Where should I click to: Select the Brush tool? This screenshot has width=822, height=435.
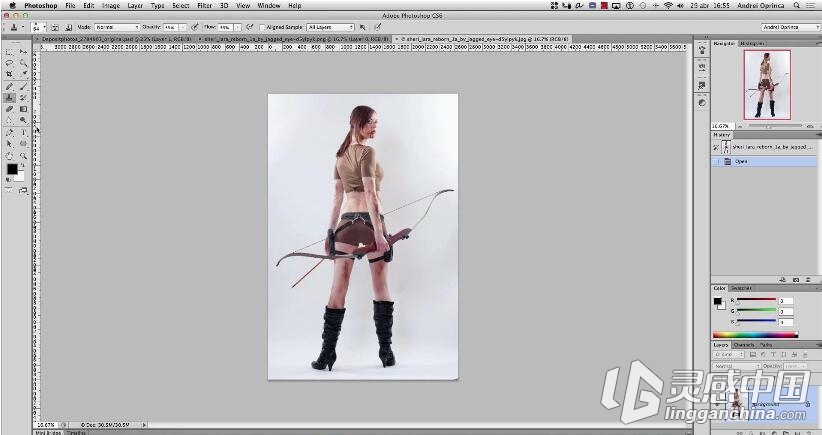click(23, 86)
